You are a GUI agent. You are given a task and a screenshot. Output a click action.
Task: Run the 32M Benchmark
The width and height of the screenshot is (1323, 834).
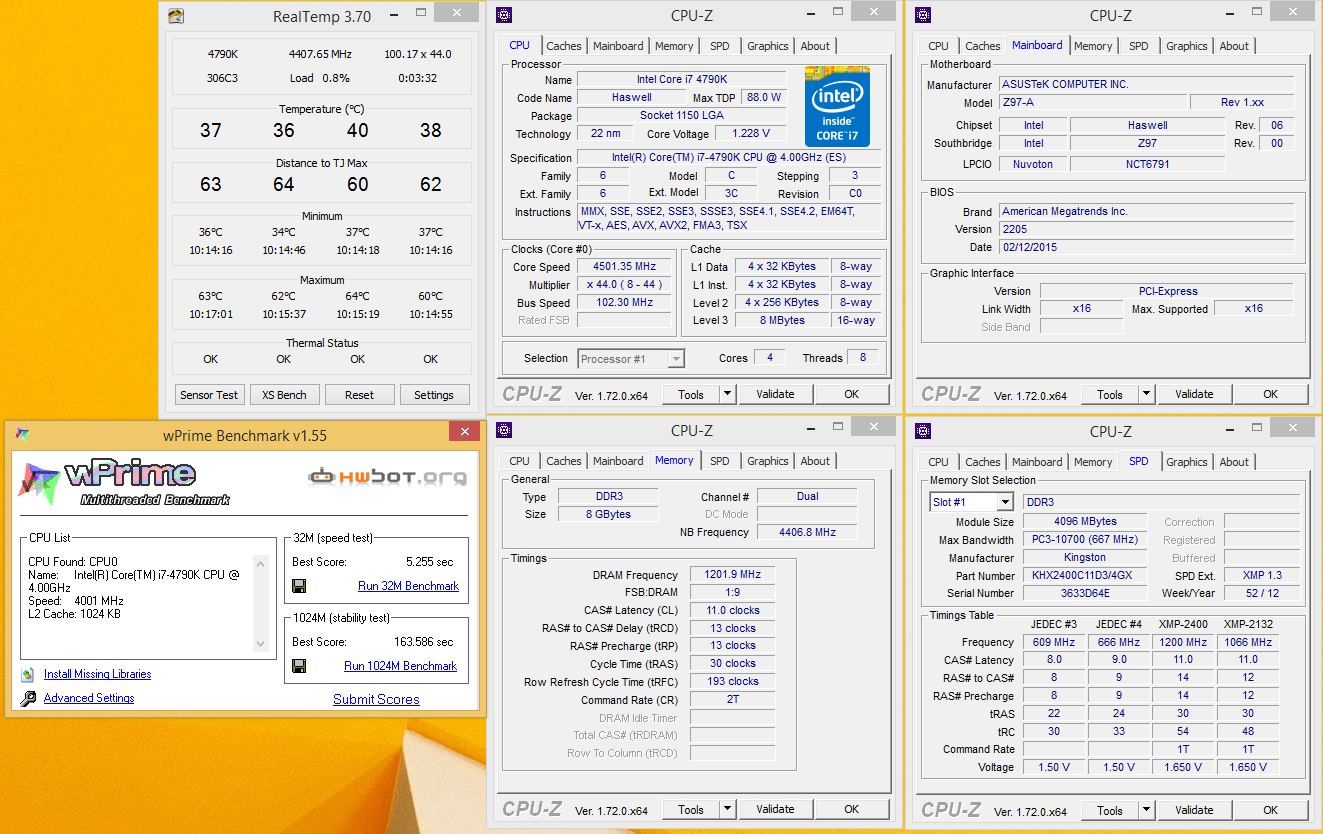click(408, 586)
